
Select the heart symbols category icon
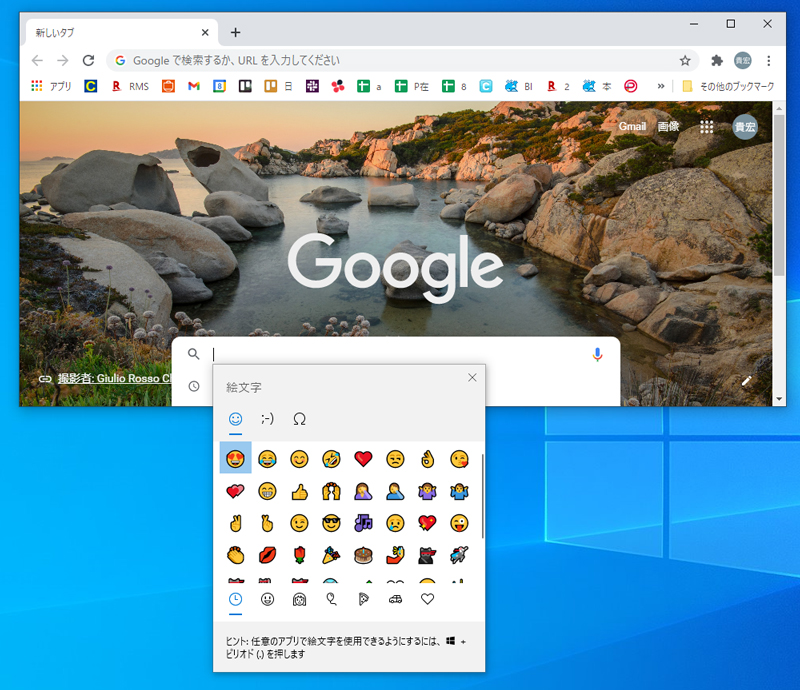tap(427, 598)
